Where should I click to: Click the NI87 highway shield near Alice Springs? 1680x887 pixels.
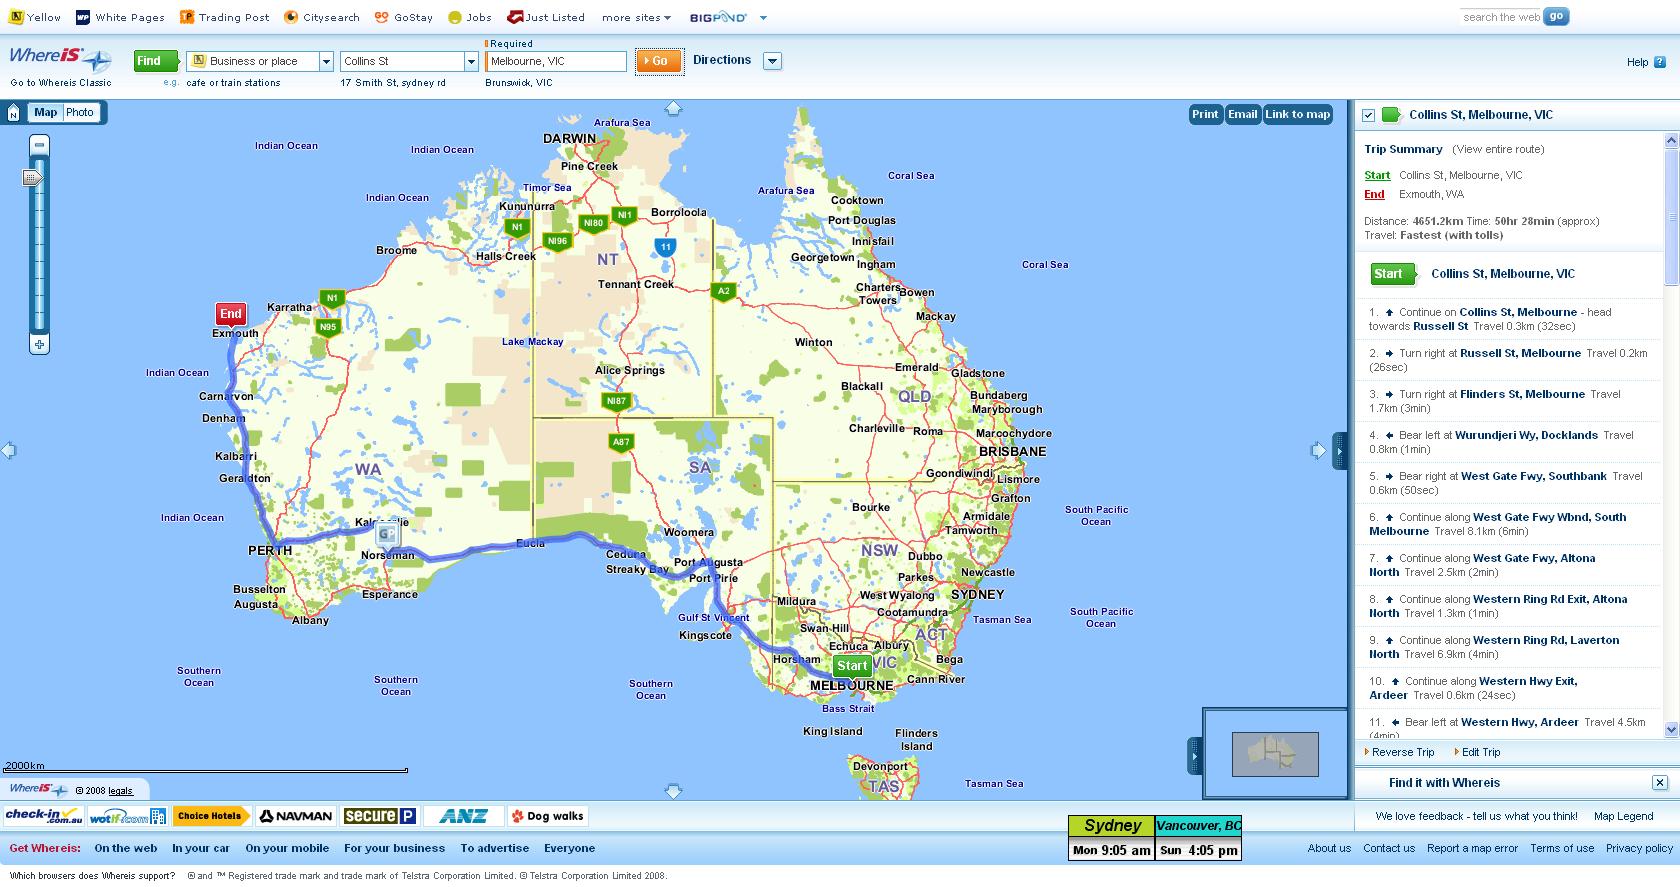[616, 402]
